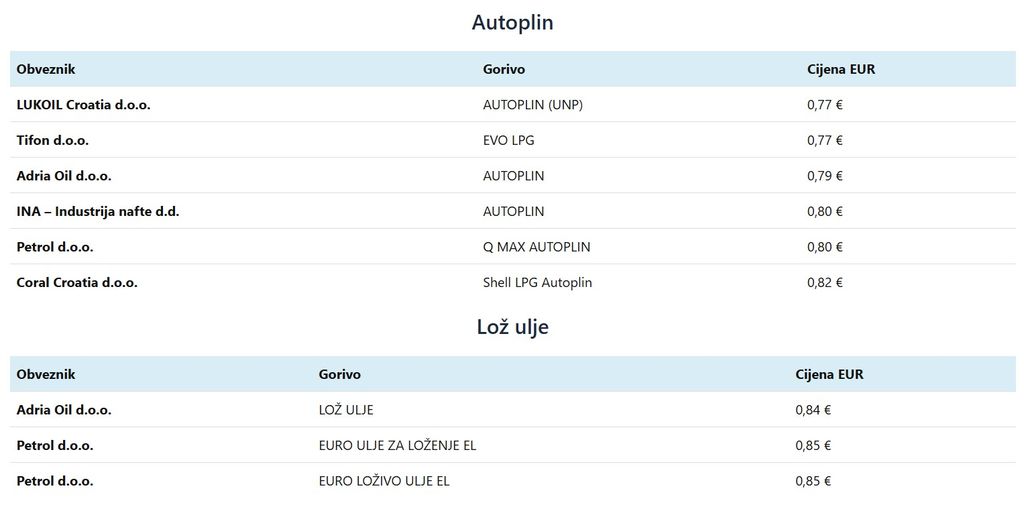Click Gorivo header in the Autoplin table
Viewport: 1024px width, 507px height.
pyautogui.click(x=504, y=69)
